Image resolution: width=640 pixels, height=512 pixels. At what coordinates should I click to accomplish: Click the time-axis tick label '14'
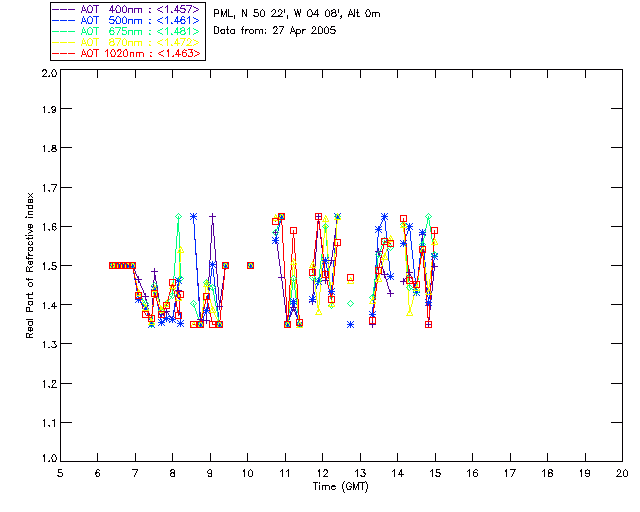coord(398,473)
